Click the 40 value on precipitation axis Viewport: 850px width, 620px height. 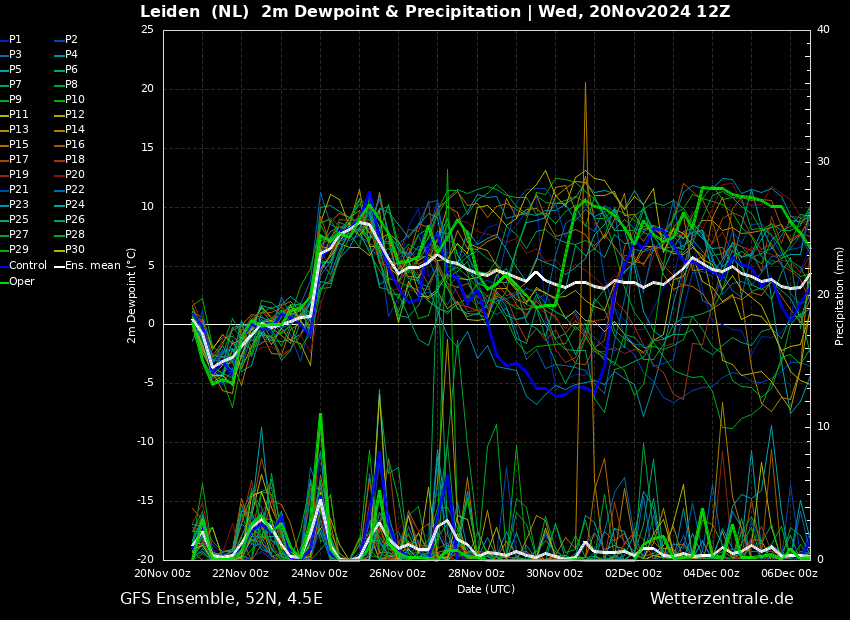click(x=823, y=29)
